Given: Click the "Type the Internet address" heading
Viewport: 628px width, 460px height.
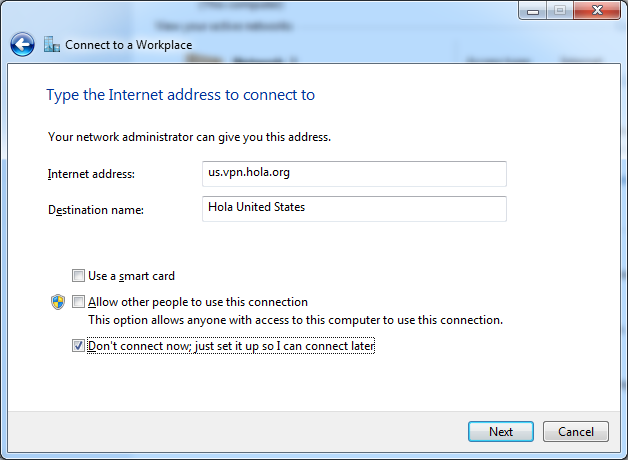Looking at the screenshot, I should click(x=181, y=95).
